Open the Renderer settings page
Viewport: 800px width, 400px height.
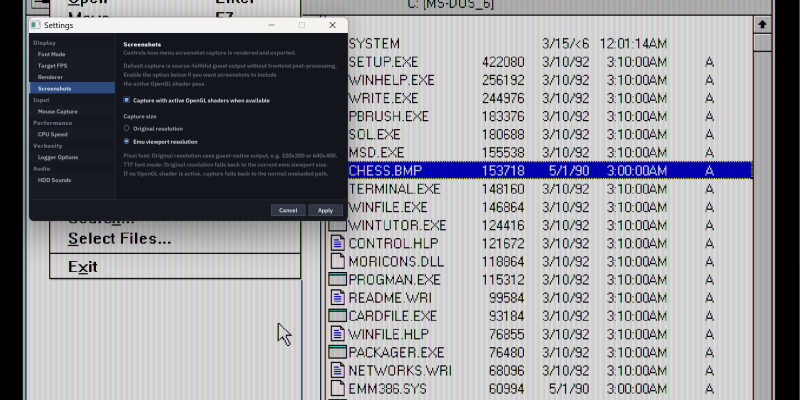(x=50, y=77)
